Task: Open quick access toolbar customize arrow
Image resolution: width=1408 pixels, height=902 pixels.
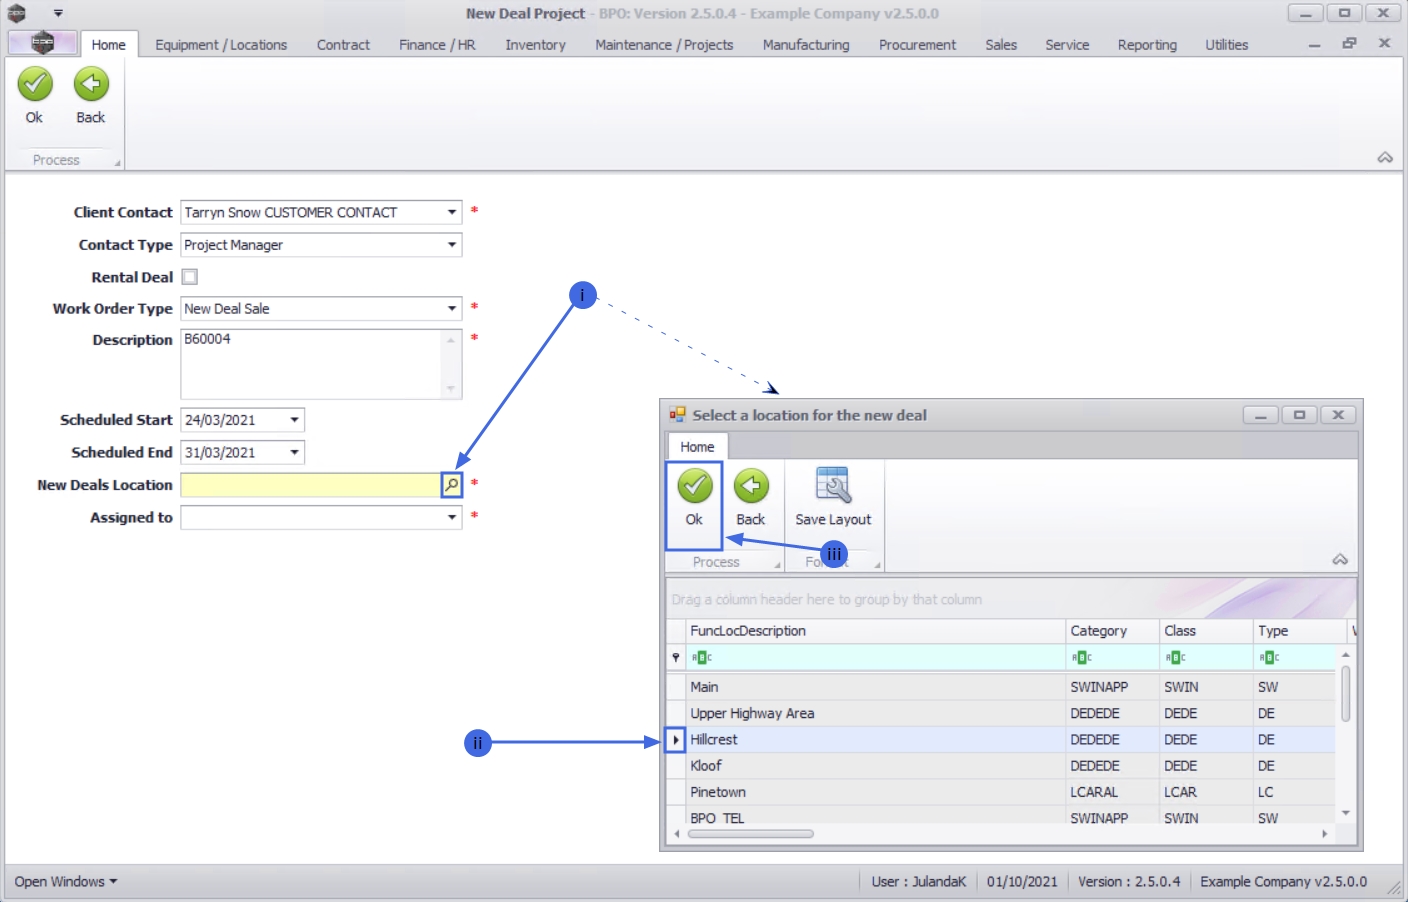Action: tap(58, 13)
